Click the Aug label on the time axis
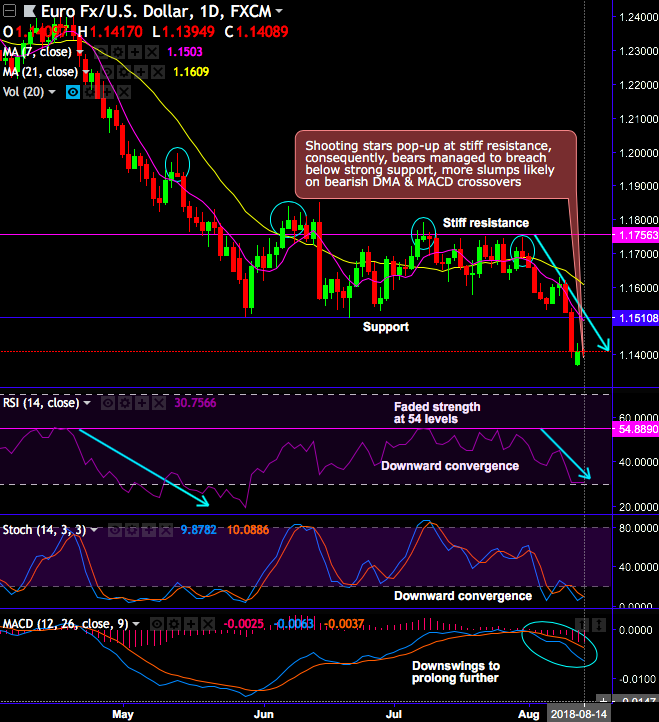Image resolution: width=659 pixels, height=722 pixels. click(x=529, y=714)
